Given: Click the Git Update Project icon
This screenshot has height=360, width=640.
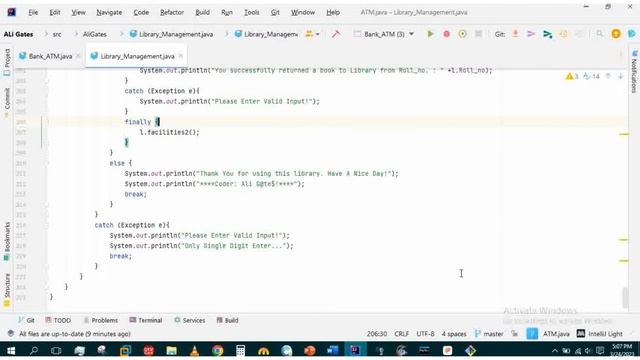Looking at the screenshot, I should 515,34.
